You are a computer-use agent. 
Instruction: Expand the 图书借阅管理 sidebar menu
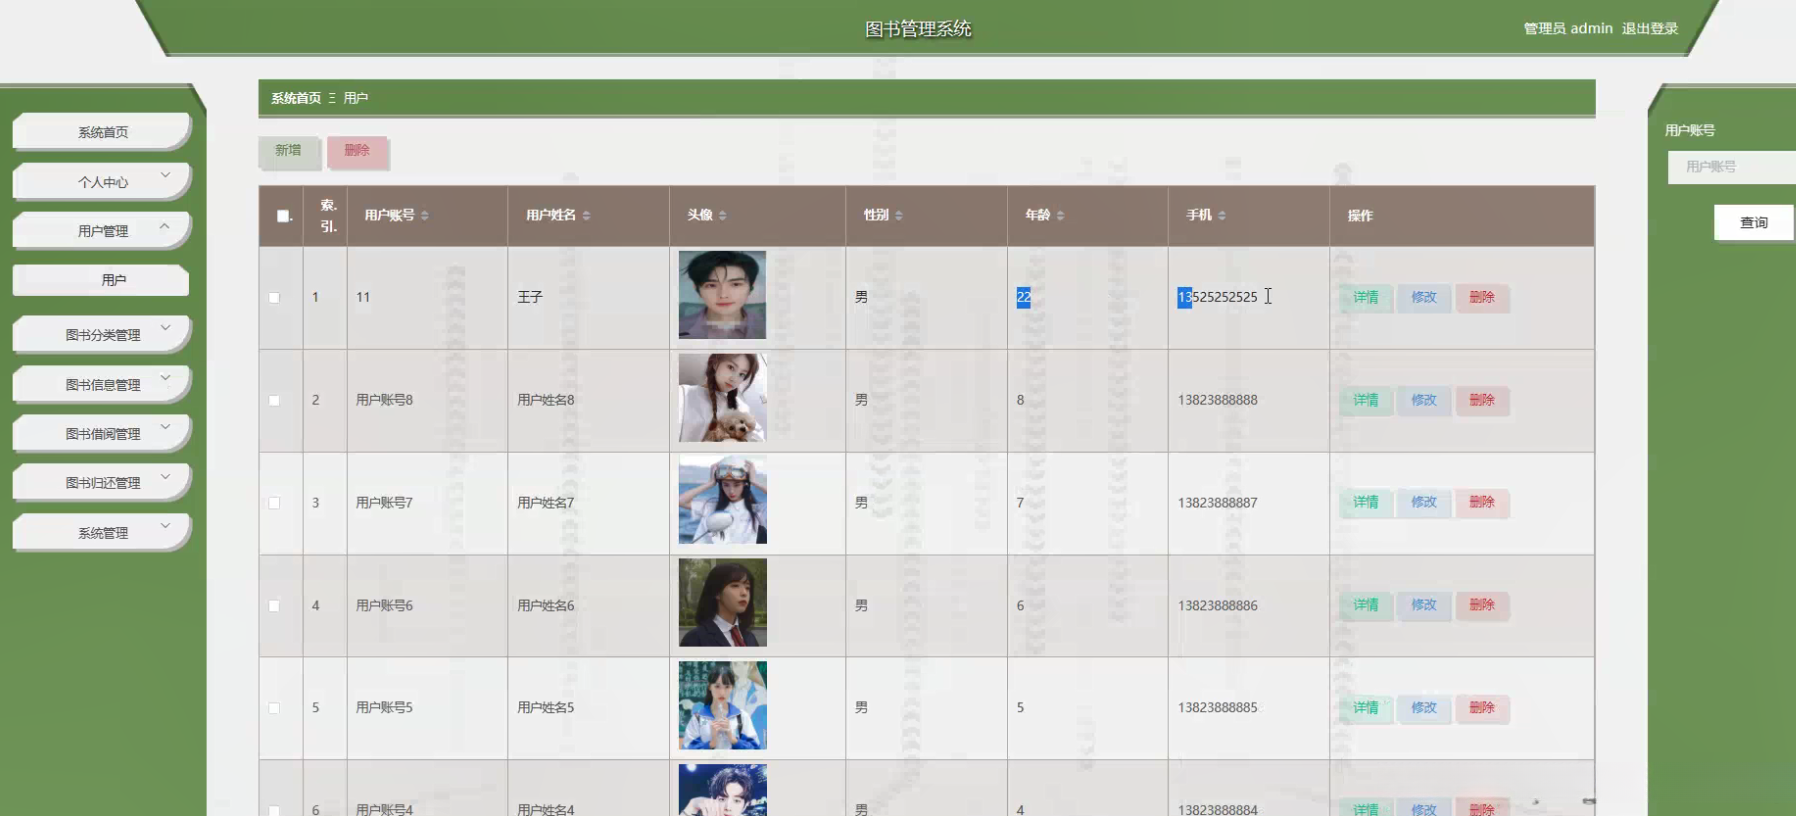pyautogui.click(x=102, y=434)
